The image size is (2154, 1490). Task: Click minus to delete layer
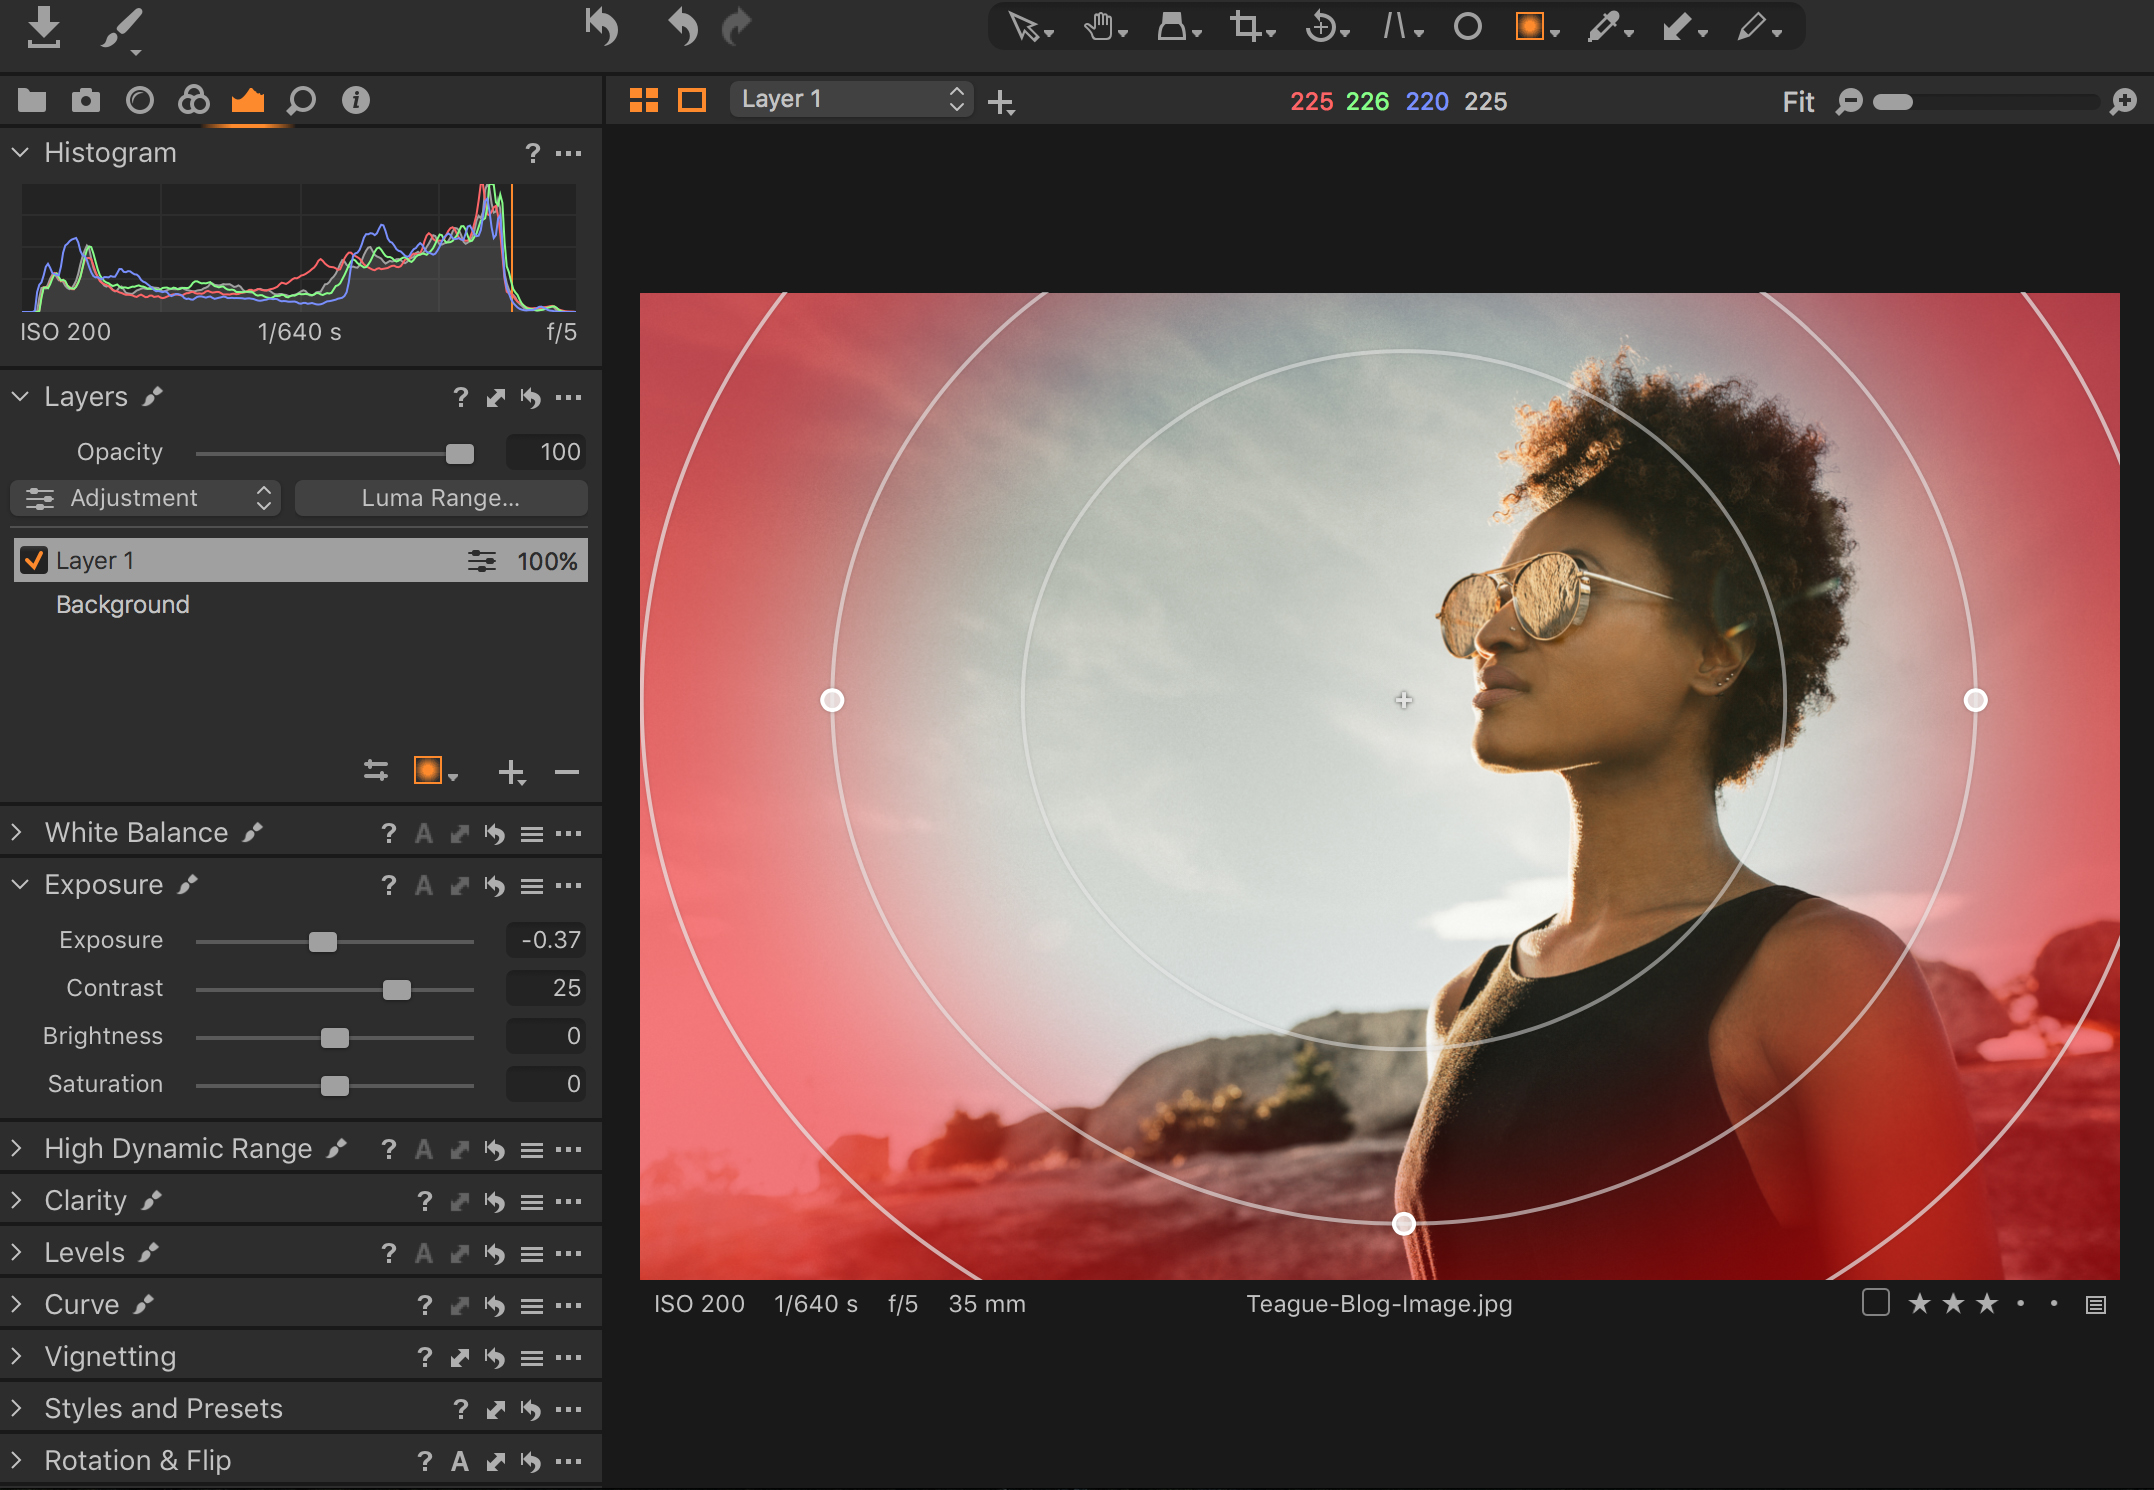(567, 772)
